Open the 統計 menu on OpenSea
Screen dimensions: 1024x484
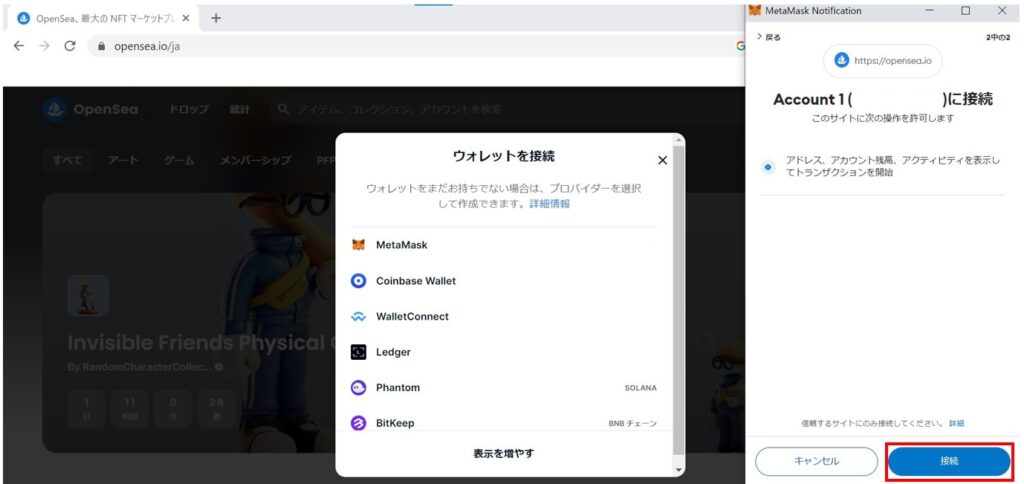239,109
